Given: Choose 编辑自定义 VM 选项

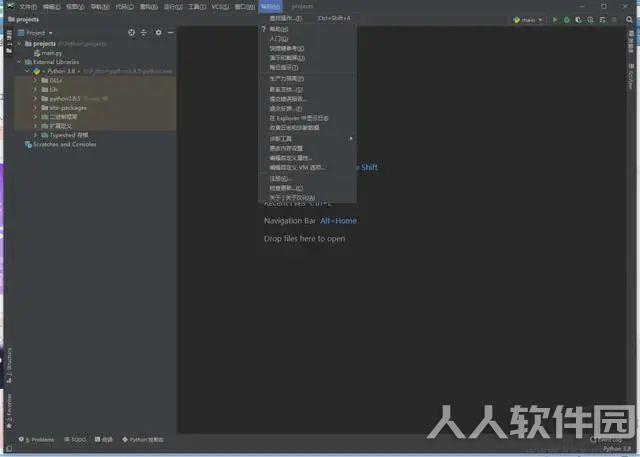Looking at the screenshot, I should tap(307, 167).
